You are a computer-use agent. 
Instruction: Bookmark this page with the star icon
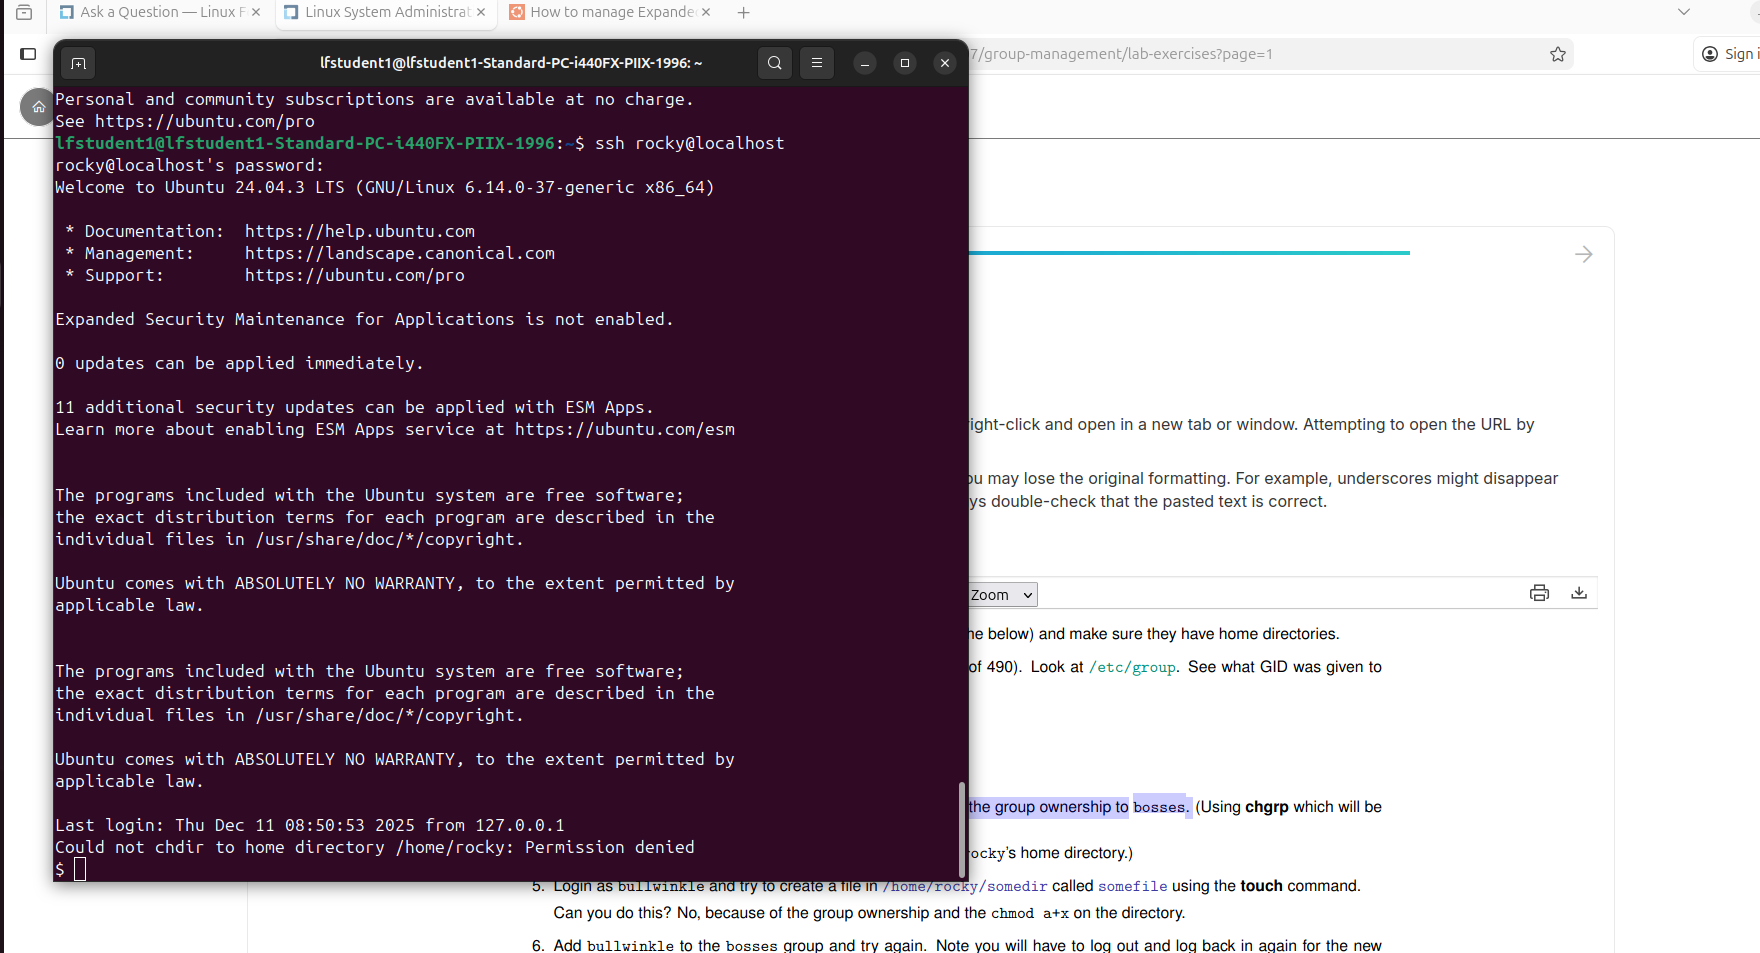pos(1558,54)
